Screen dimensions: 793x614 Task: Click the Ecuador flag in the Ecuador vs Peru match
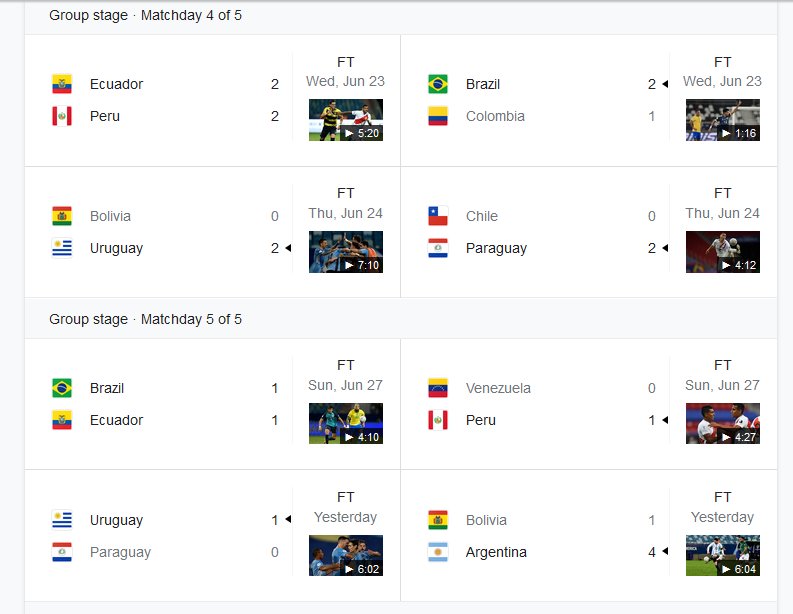(x=62, y=84)
